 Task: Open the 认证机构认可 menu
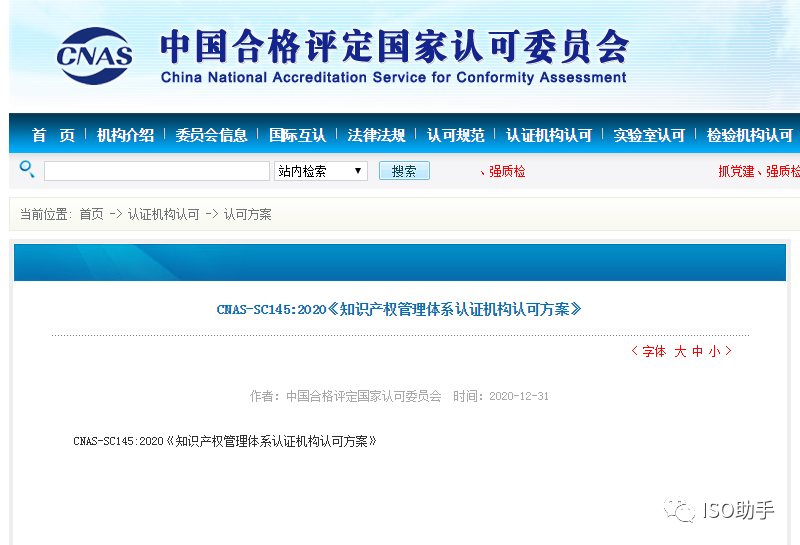pos(549,135)
